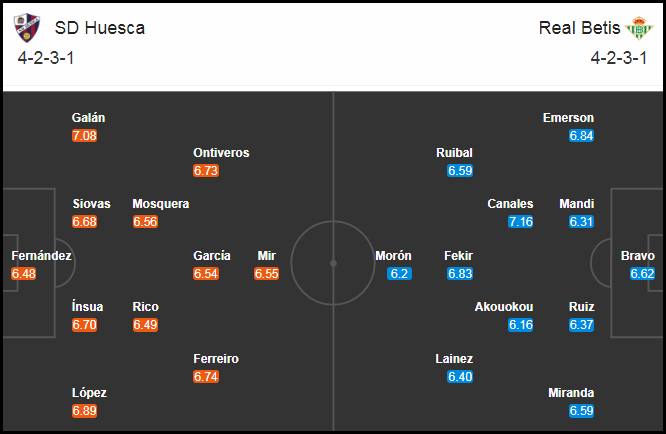Screen dimensions: 666x434
Task: Click player name Mosquera
Action: [x=161, y=204]
